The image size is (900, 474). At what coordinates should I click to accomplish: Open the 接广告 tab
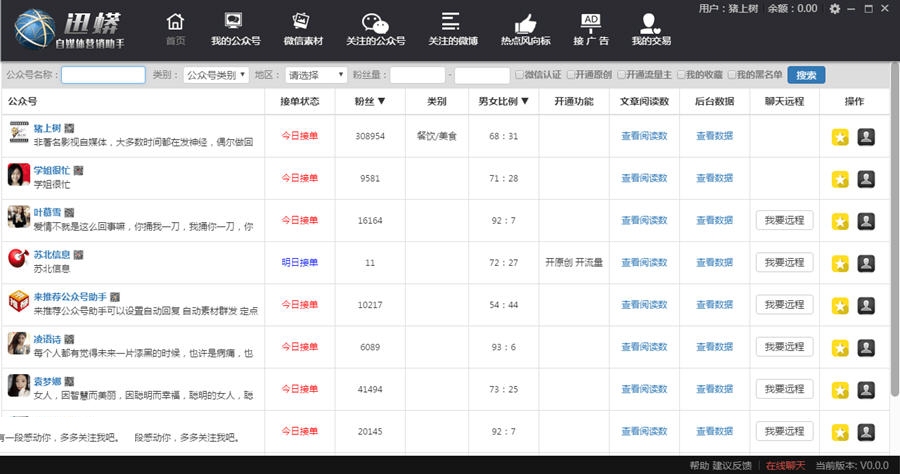pos(591,29)
